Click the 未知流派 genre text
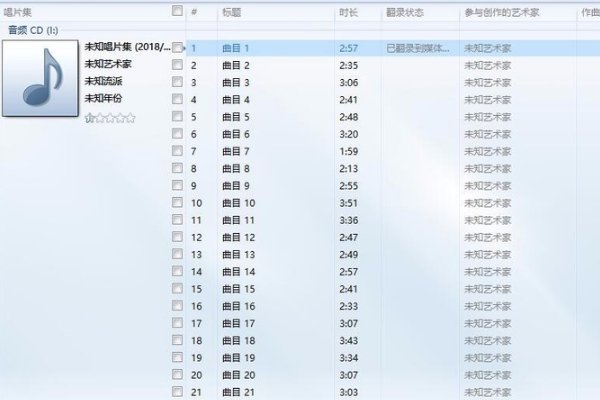 pyautogui.click(x=103, y=81)
